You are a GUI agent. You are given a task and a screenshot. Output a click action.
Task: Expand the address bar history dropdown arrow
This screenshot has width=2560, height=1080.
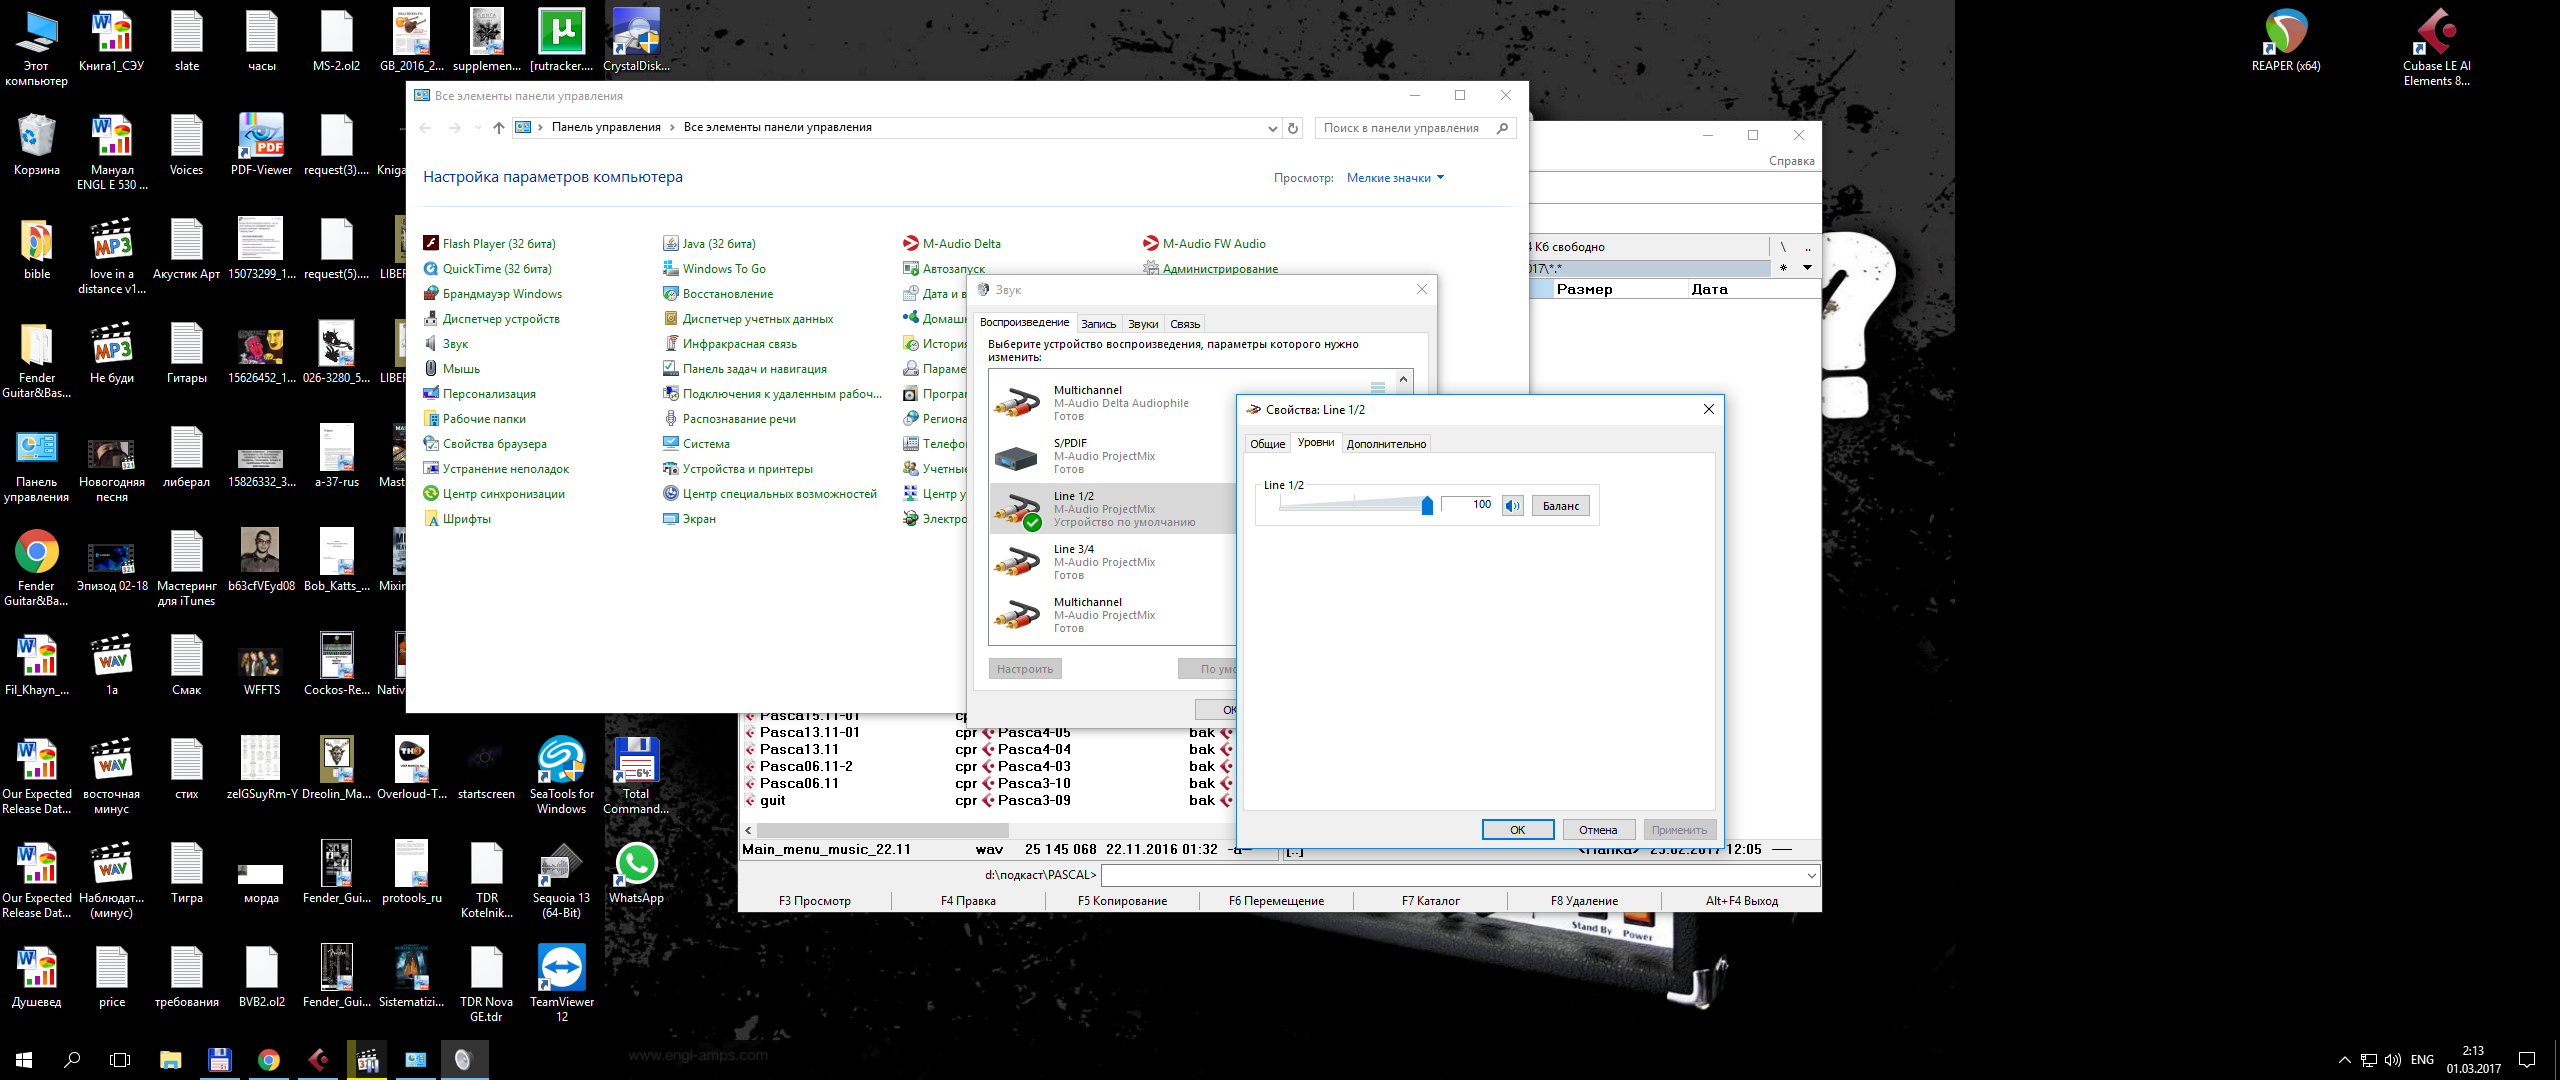(1272, 128)
